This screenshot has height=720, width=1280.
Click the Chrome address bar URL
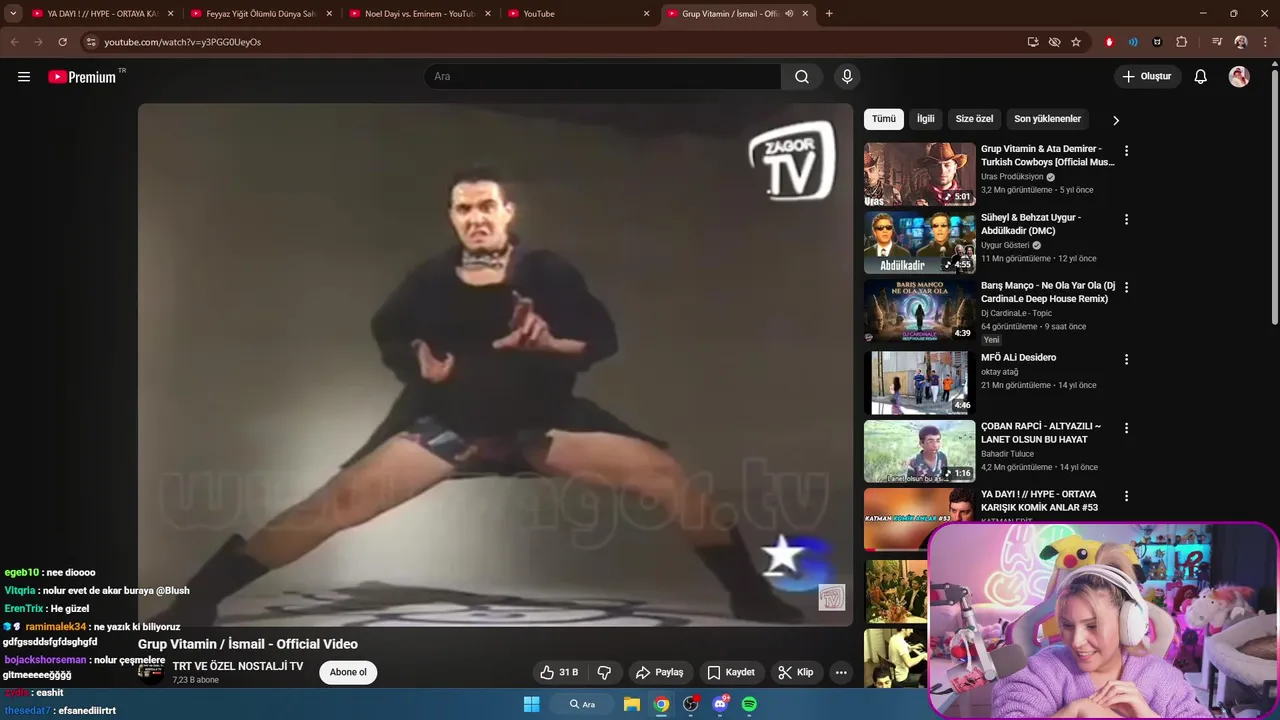(x=183, y=42)
